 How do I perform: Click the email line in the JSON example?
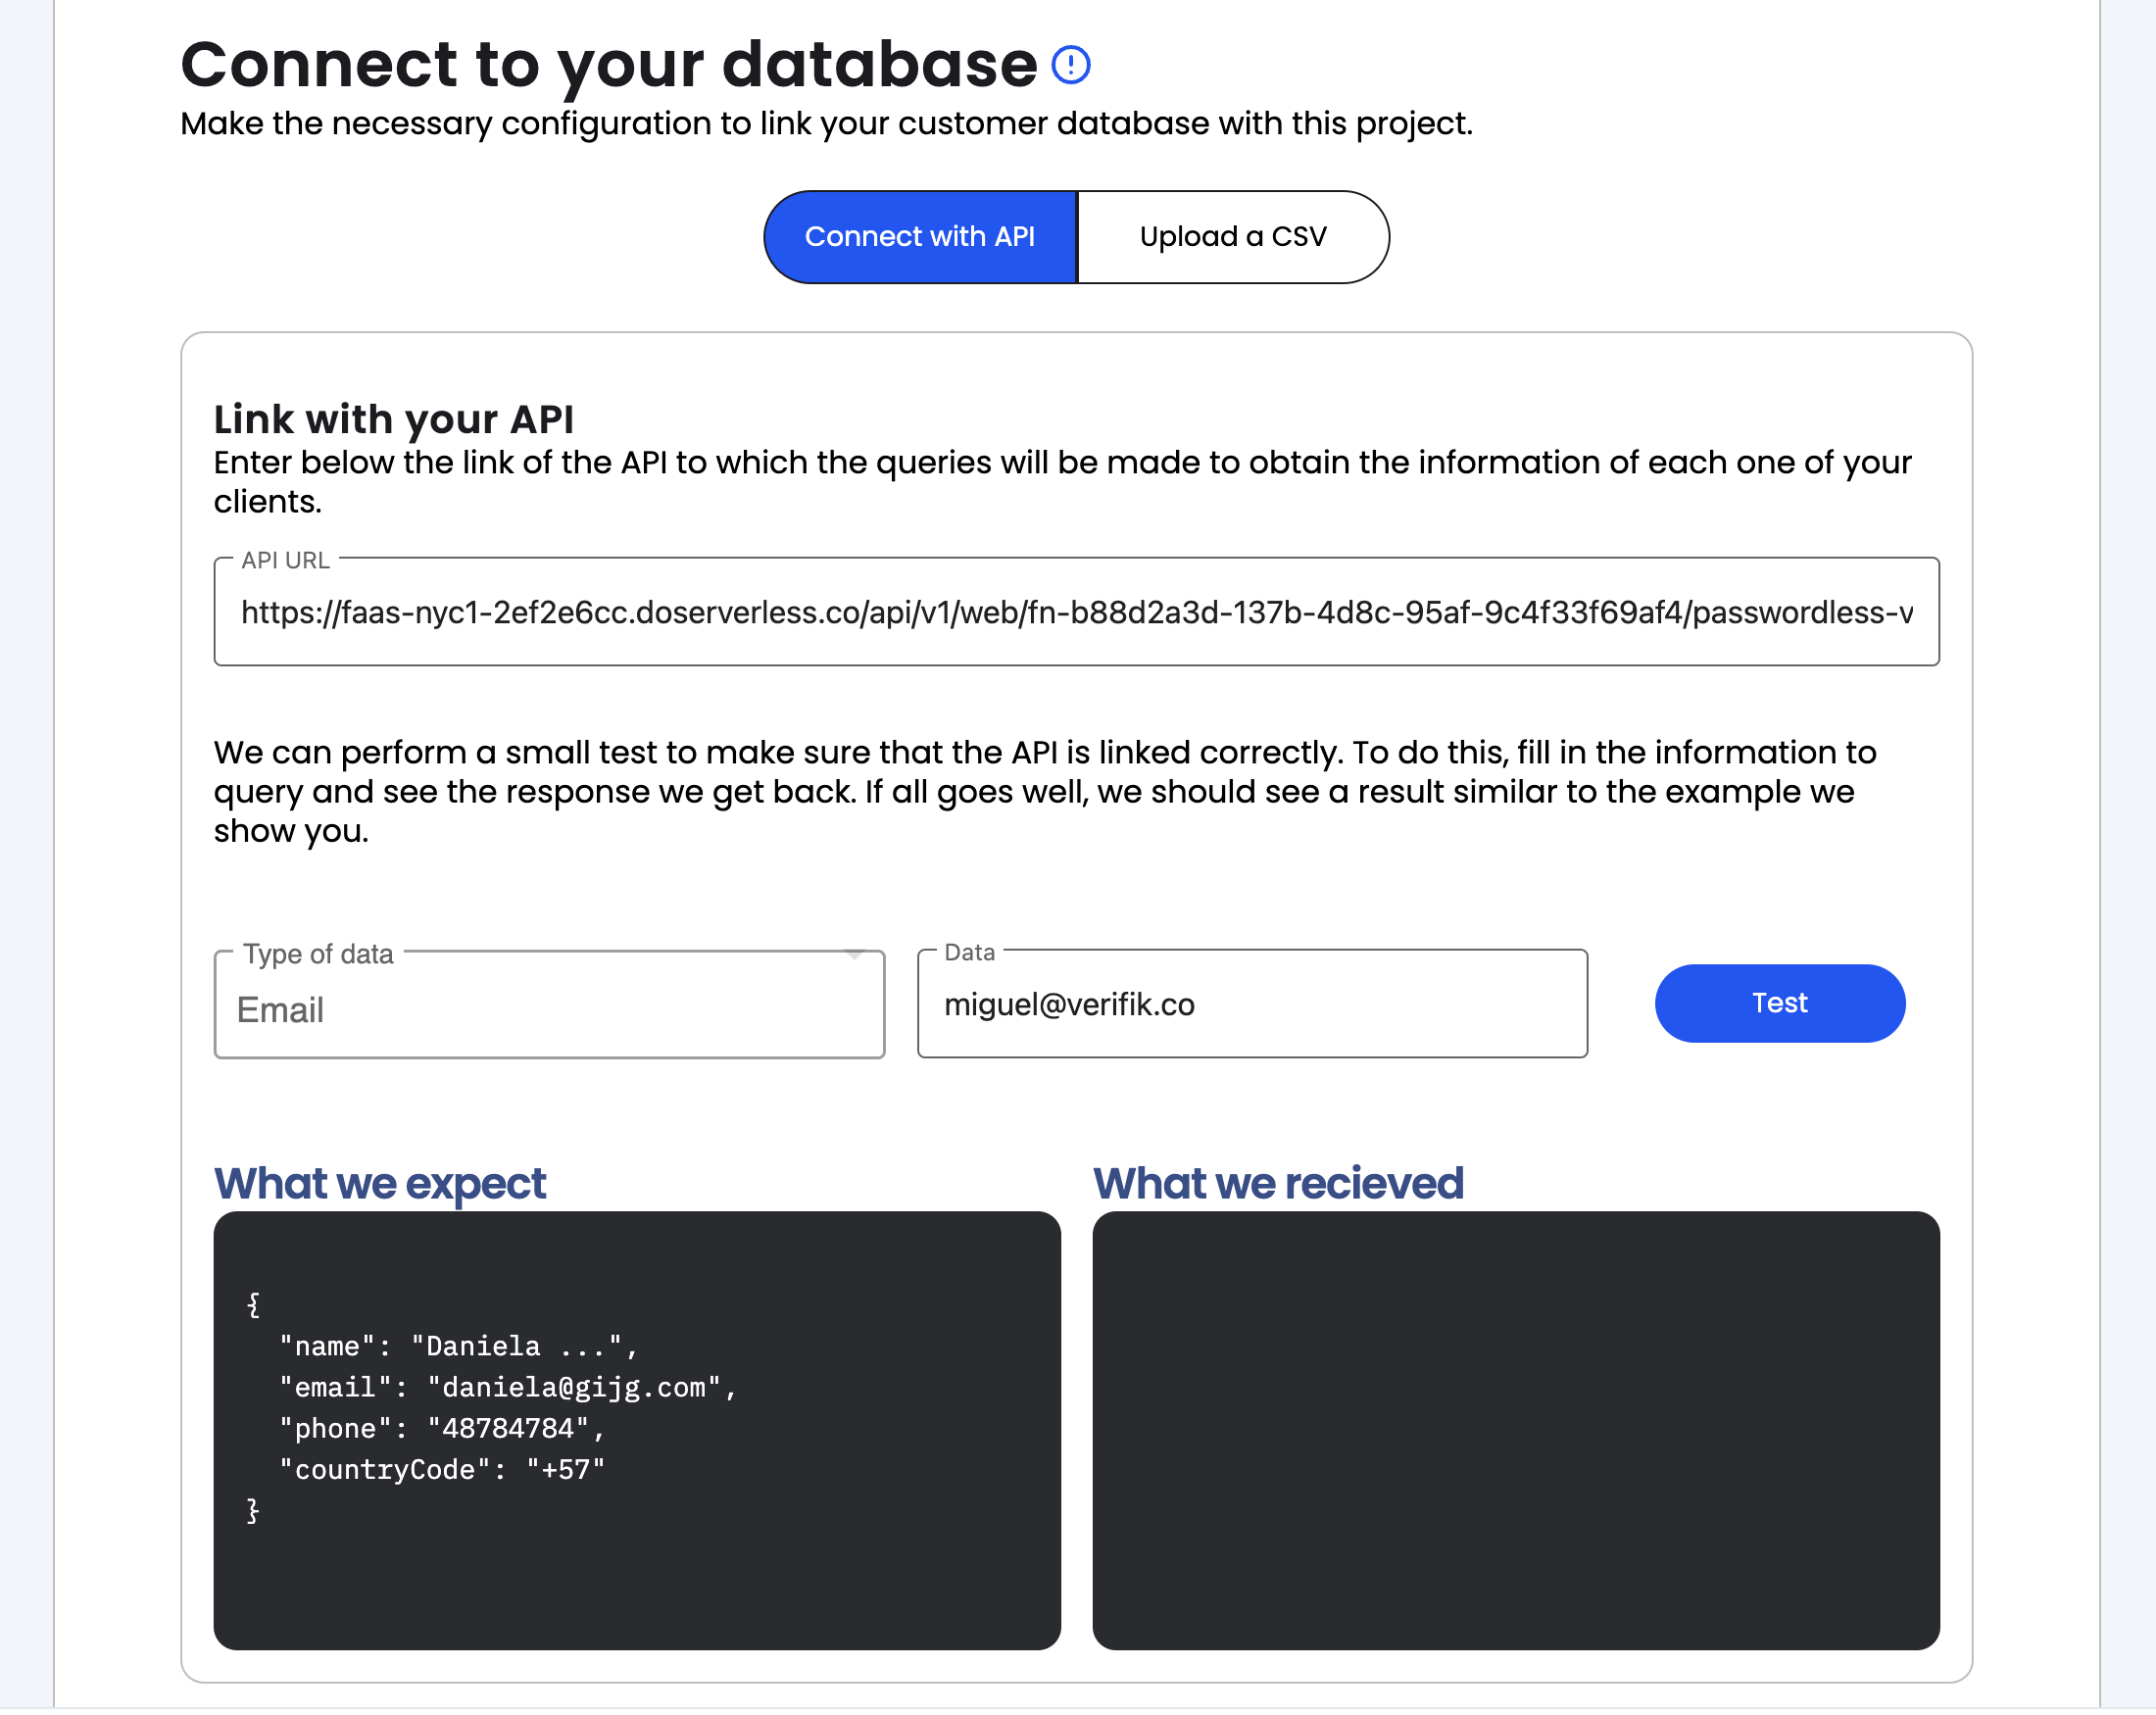[x=507, y=1387]
